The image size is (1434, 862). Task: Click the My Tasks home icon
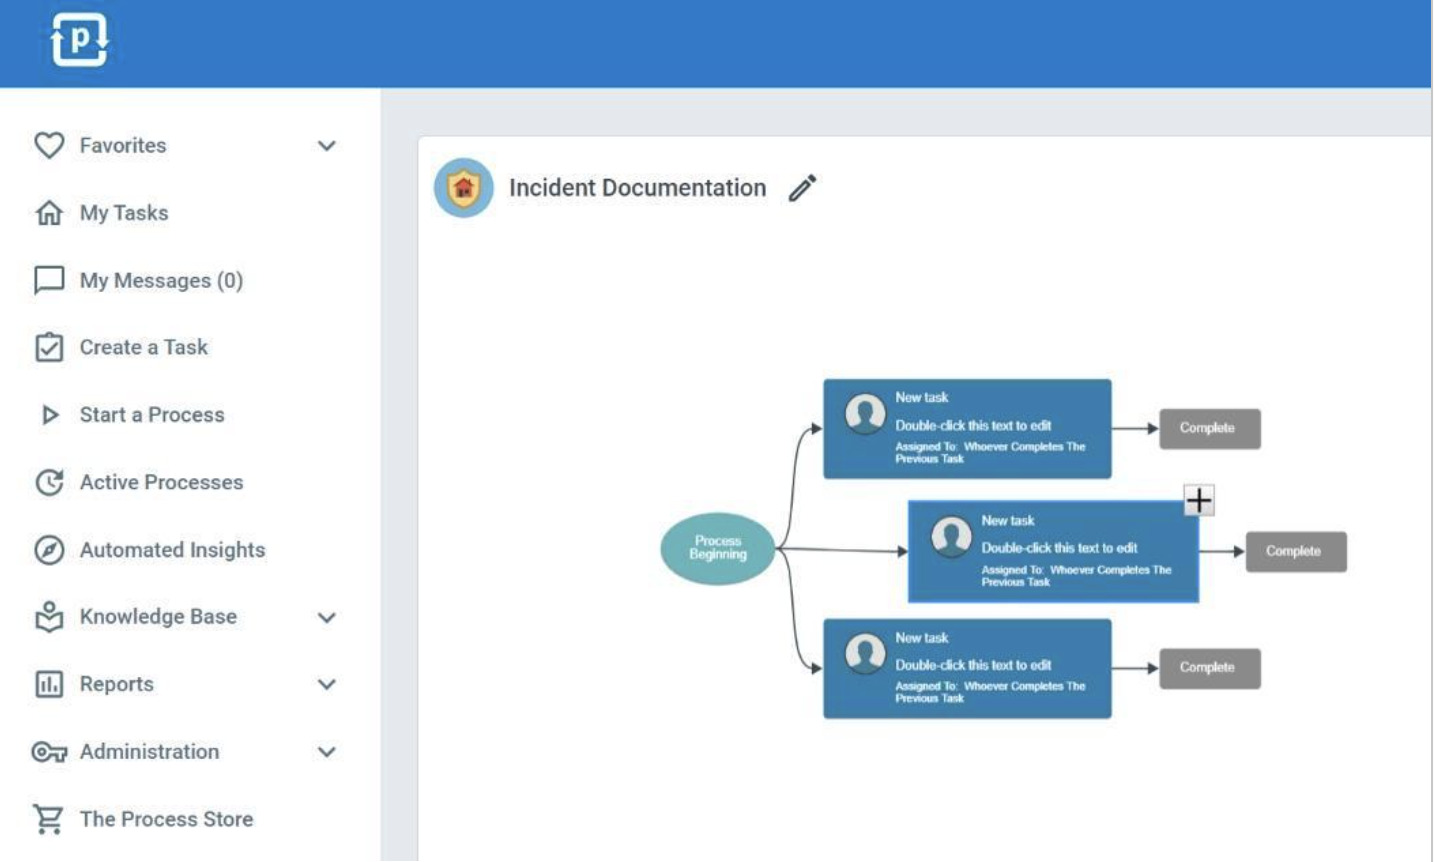49,213
